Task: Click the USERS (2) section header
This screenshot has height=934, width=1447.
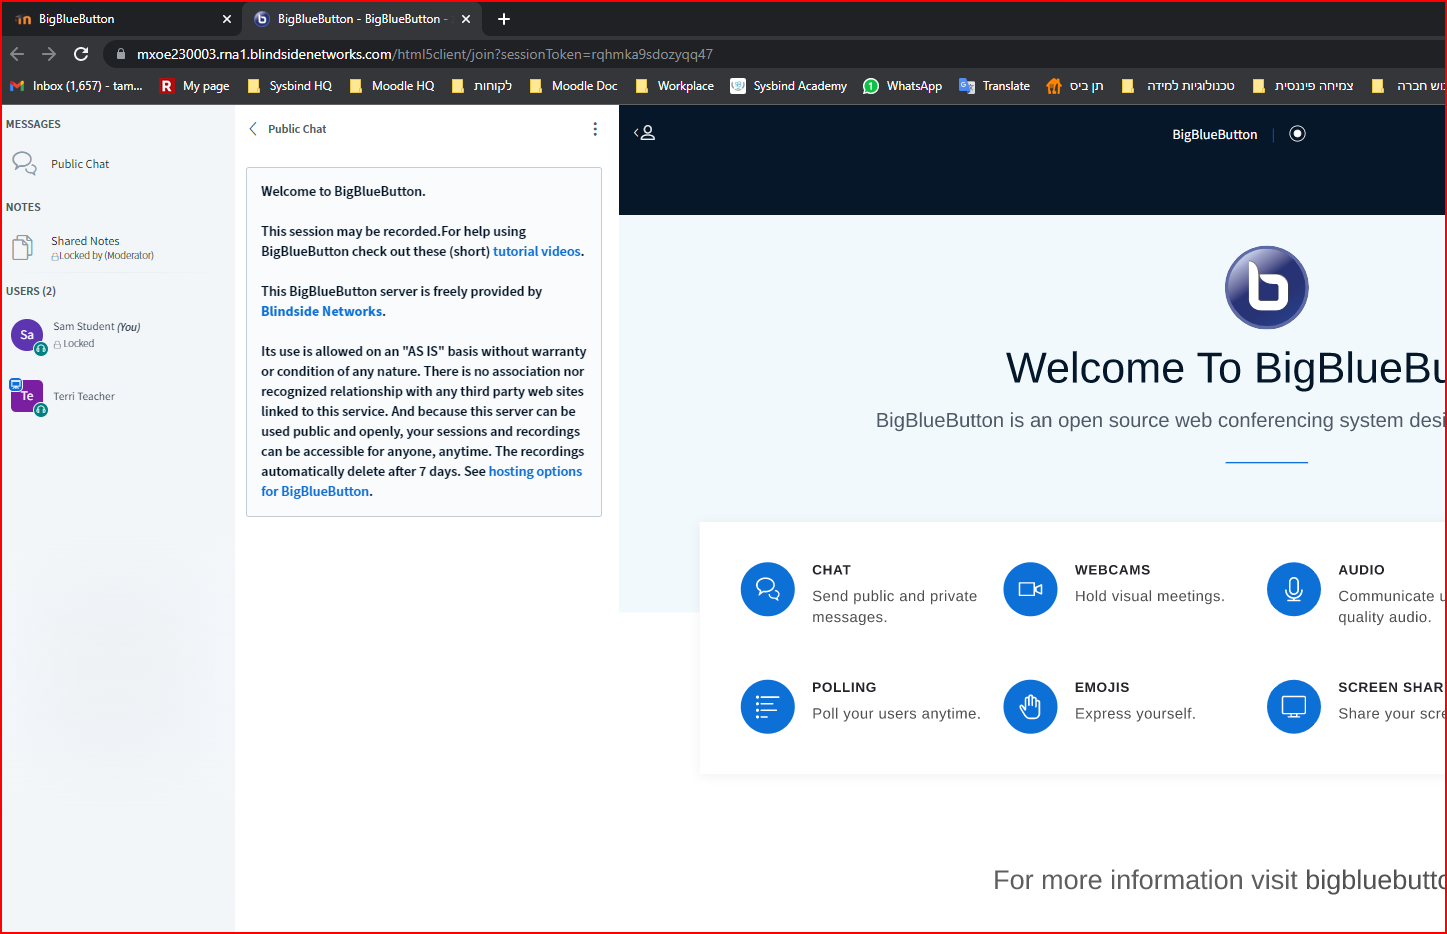Action: 31,291
